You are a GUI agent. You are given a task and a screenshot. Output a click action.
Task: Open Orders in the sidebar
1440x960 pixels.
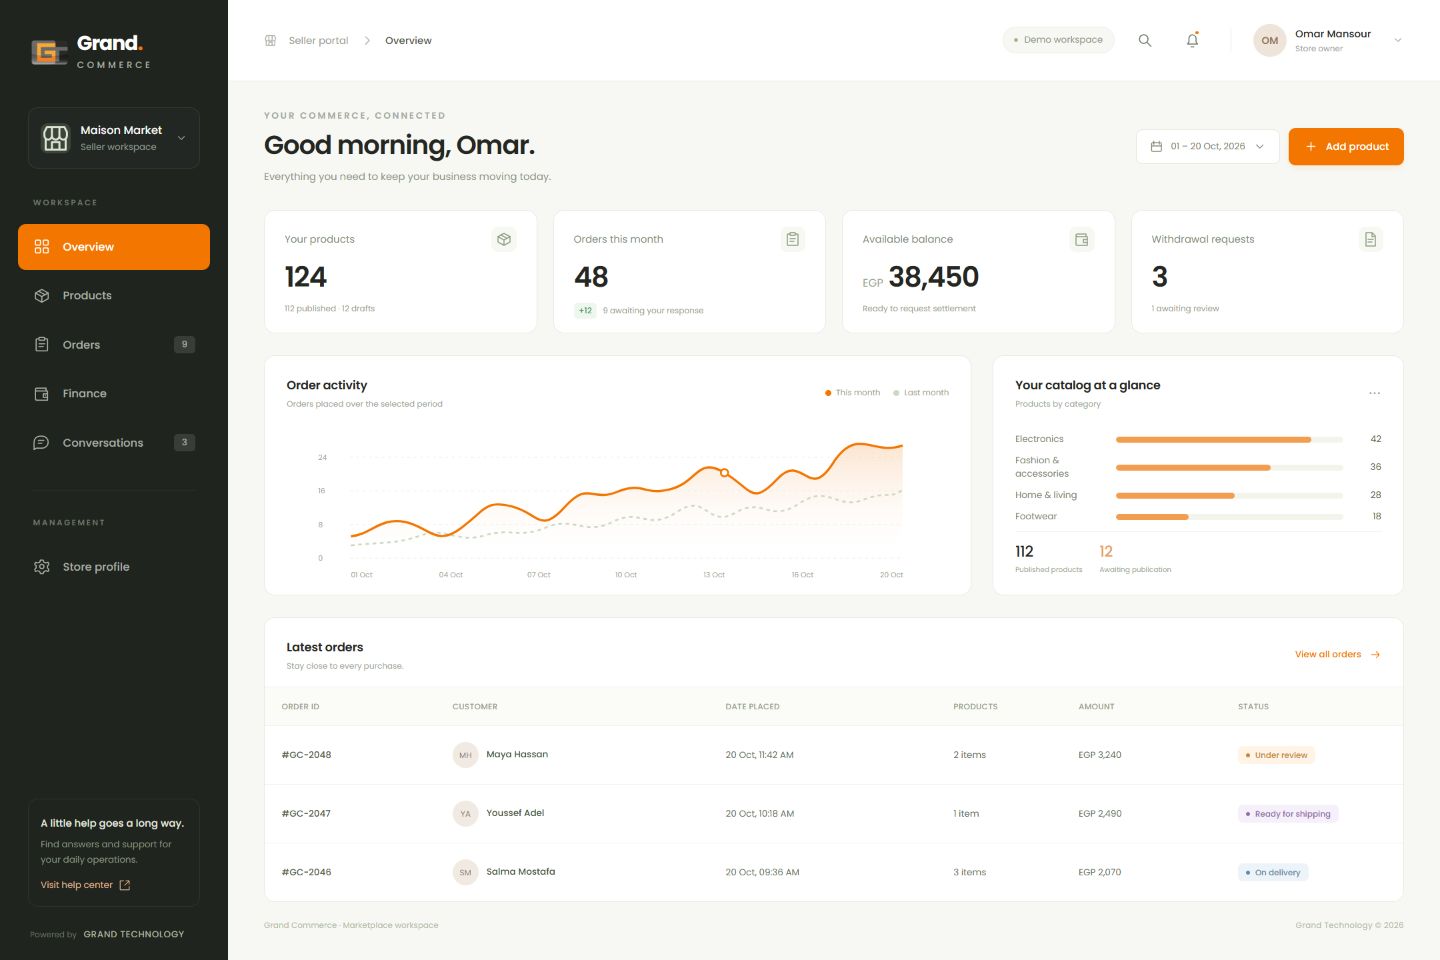[114, 345]
